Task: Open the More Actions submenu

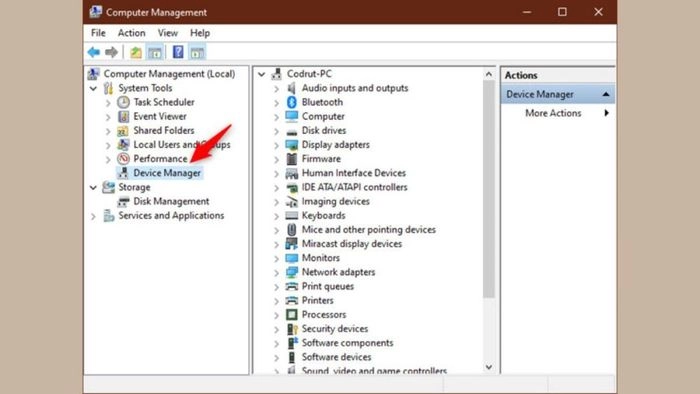Action: 558,113
